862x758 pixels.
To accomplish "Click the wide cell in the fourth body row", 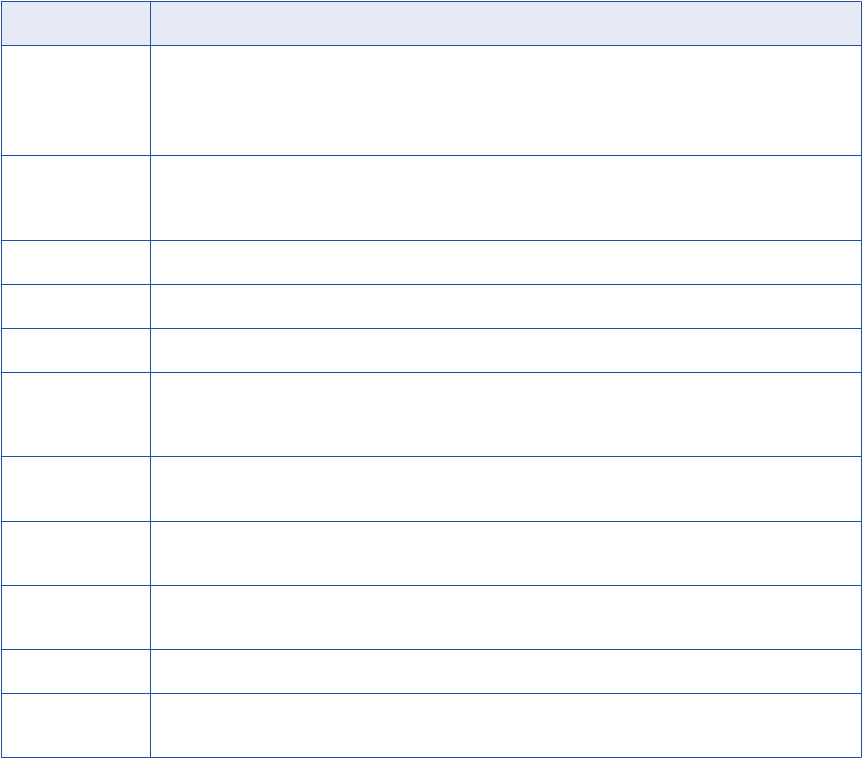I will [505, 306].
